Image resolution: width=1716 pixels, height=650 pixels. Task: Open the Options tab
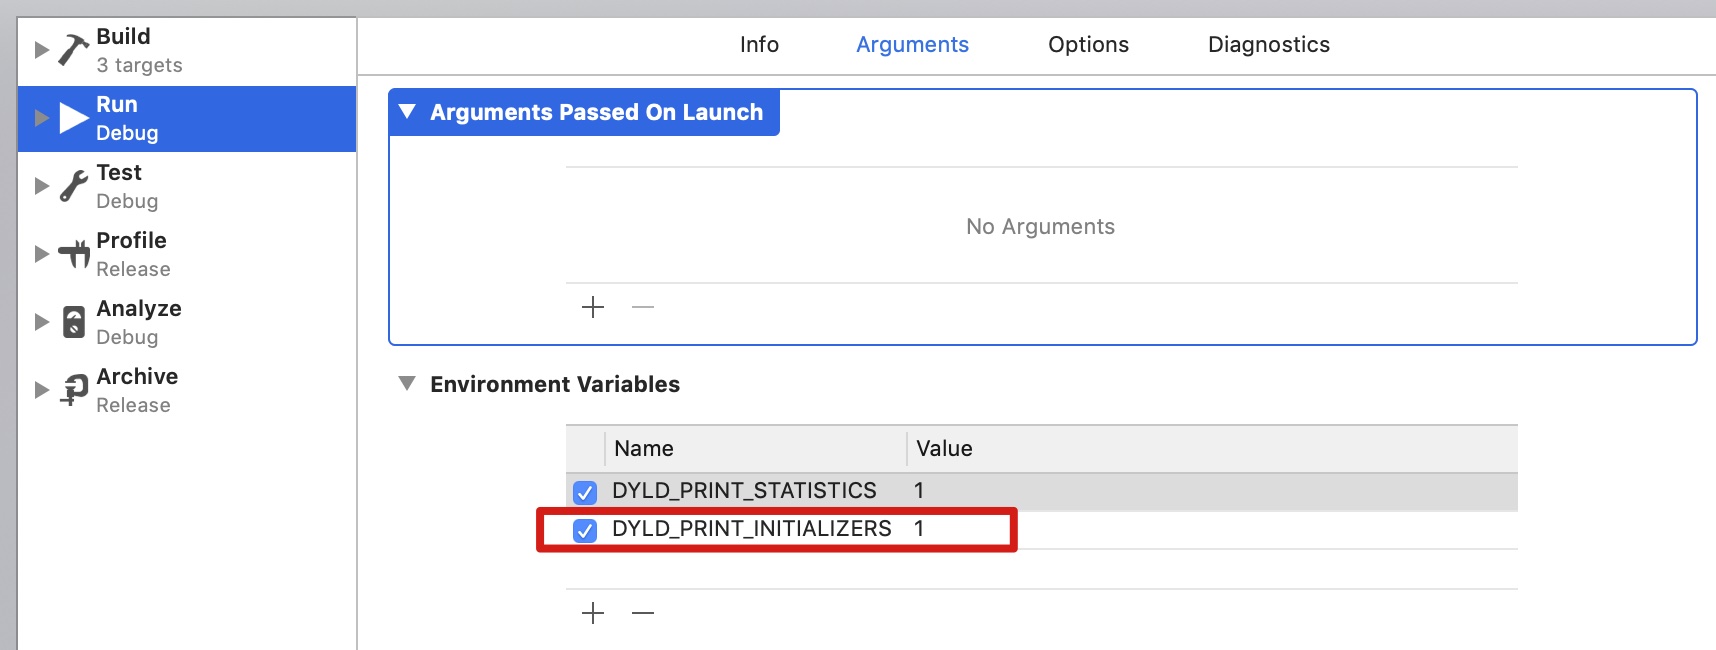[x=1088, y=45]
